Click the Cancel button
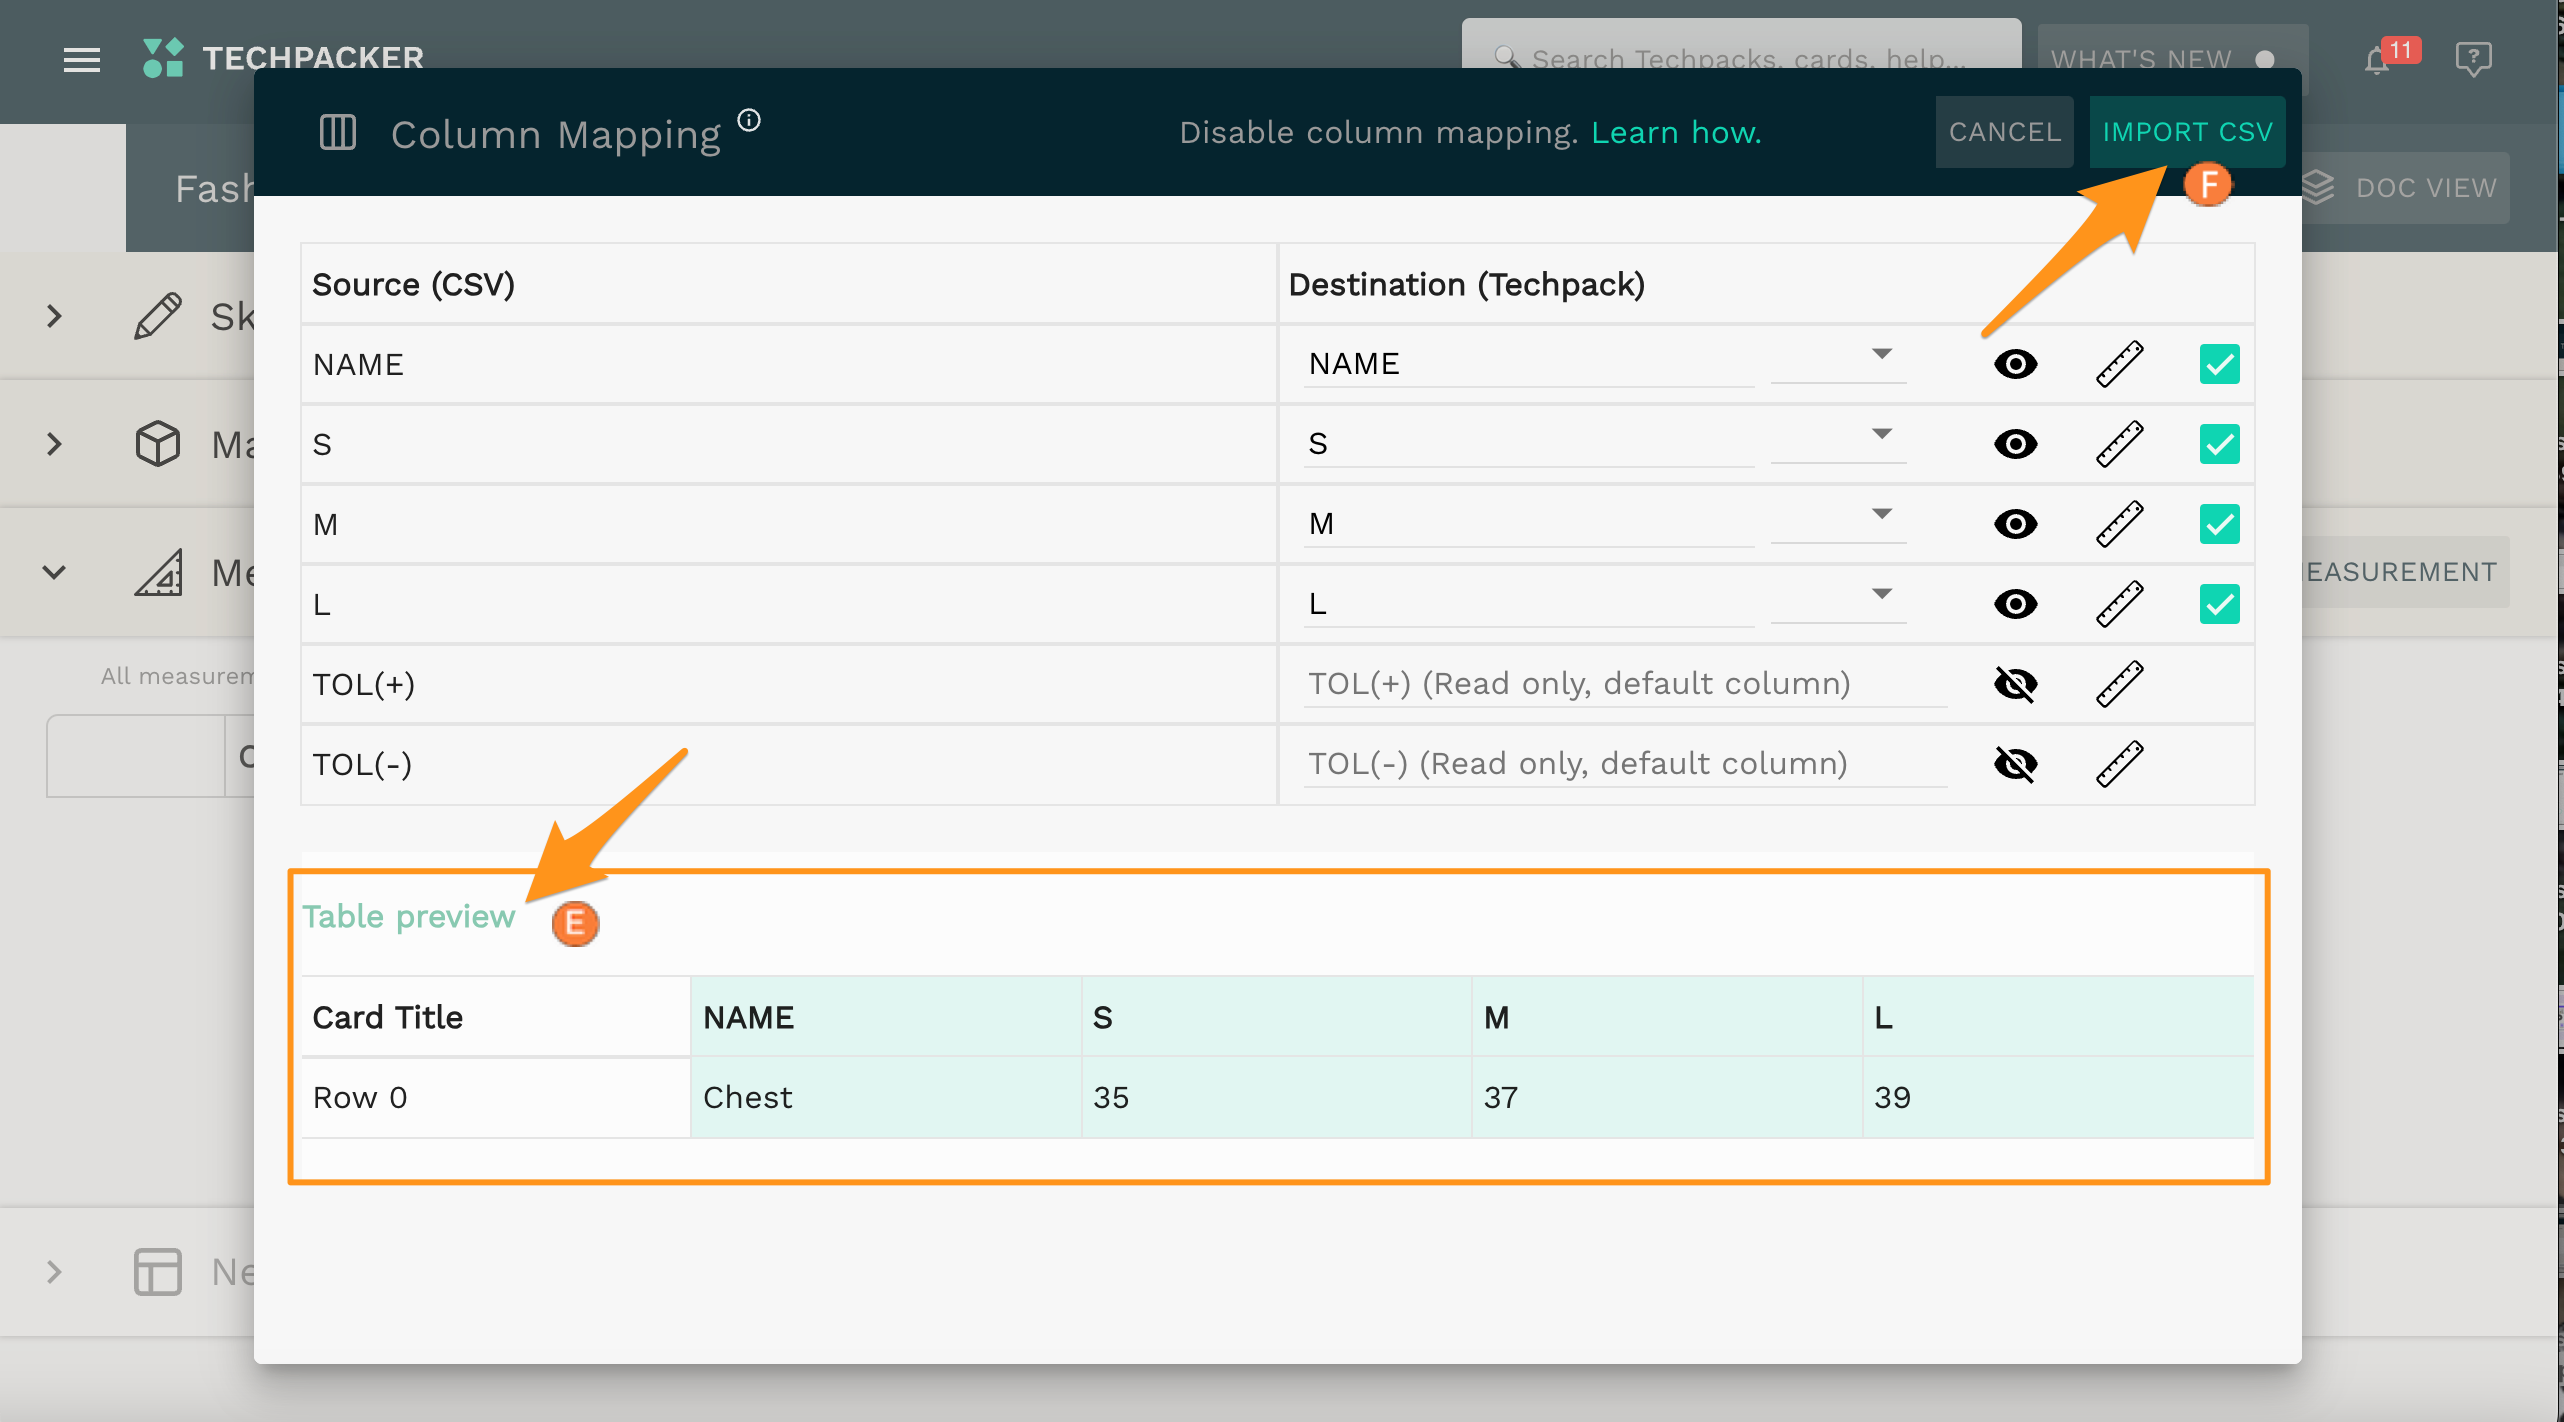 2004,132
